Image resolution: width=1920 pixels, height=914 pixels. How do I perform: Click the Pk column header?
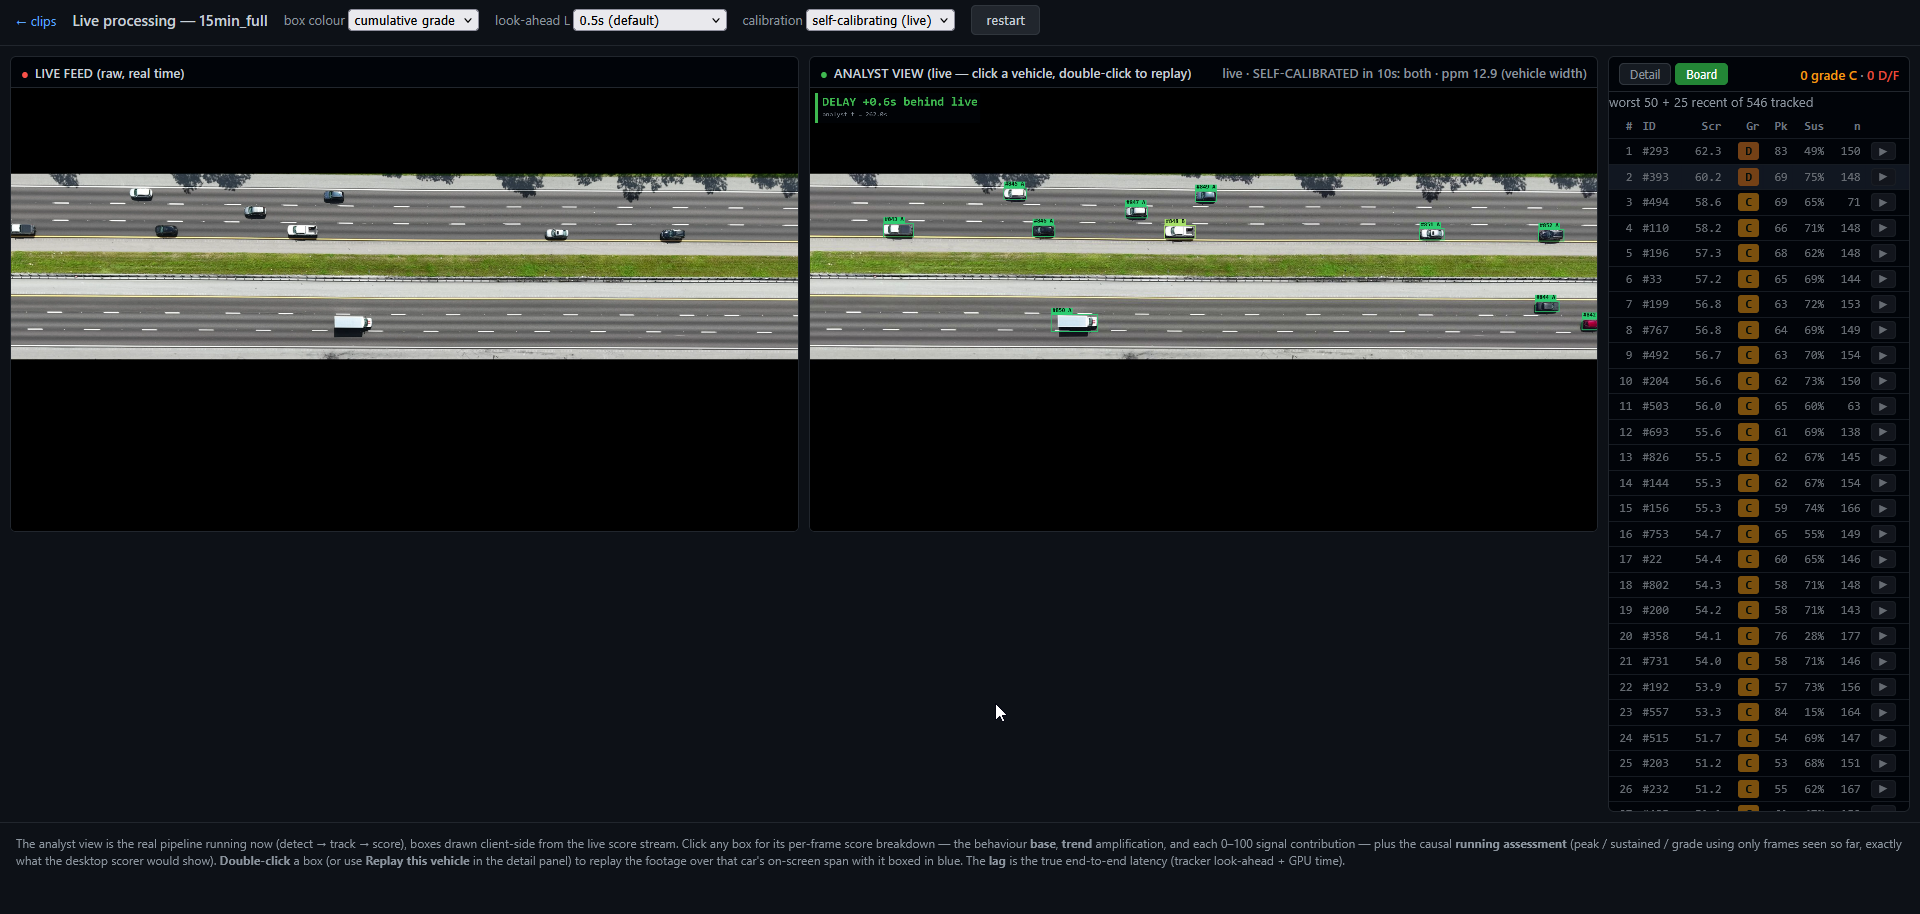1781,126
